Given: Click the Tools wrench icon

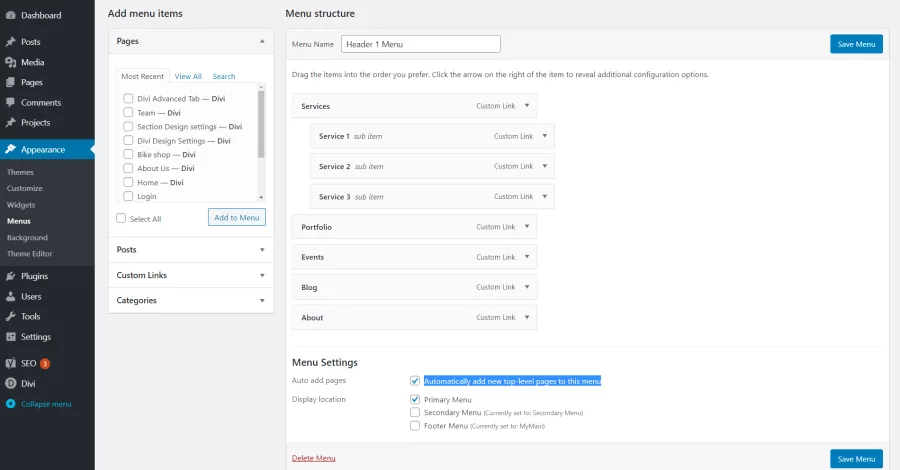Looking at the screenshot, I should (x=10, y=316).
